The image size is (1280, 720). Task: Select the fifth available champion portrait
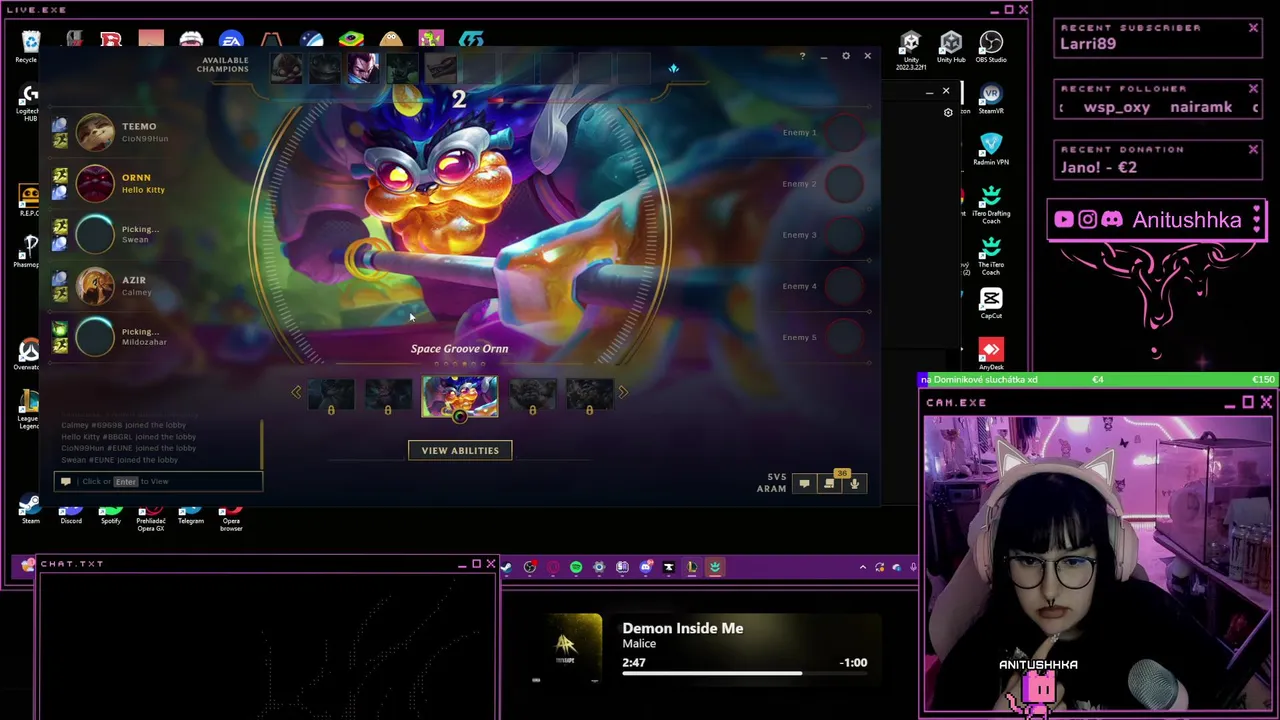[440, 68]
